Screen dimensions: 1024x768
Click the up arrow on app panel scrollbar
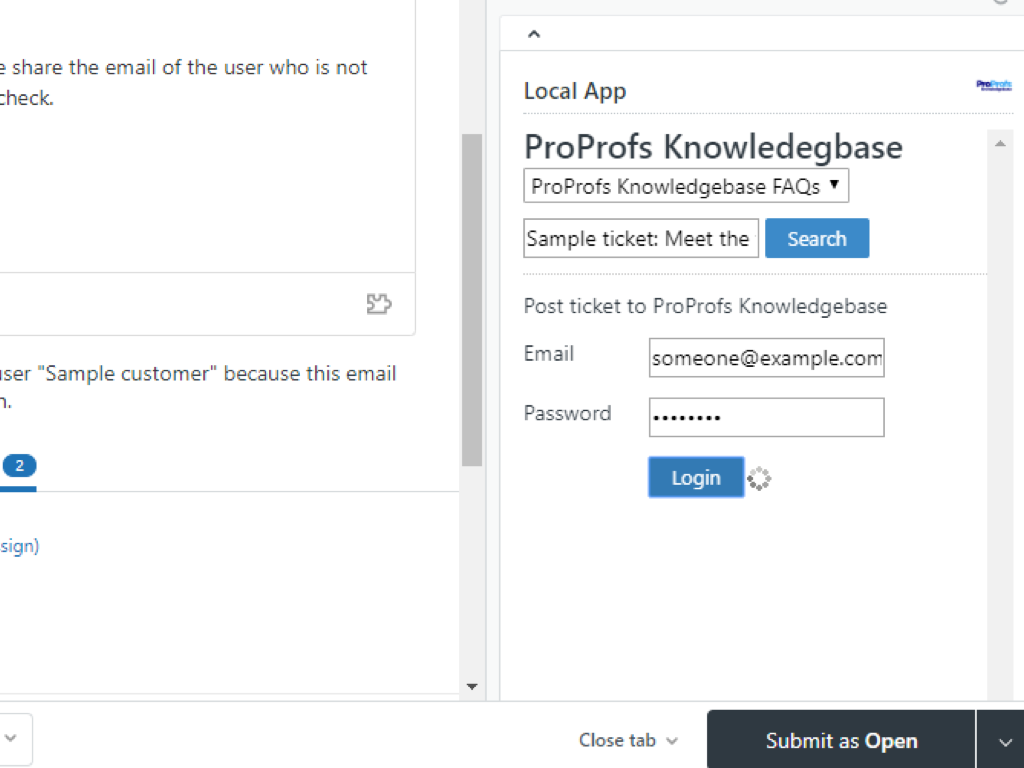click(999, 144)
